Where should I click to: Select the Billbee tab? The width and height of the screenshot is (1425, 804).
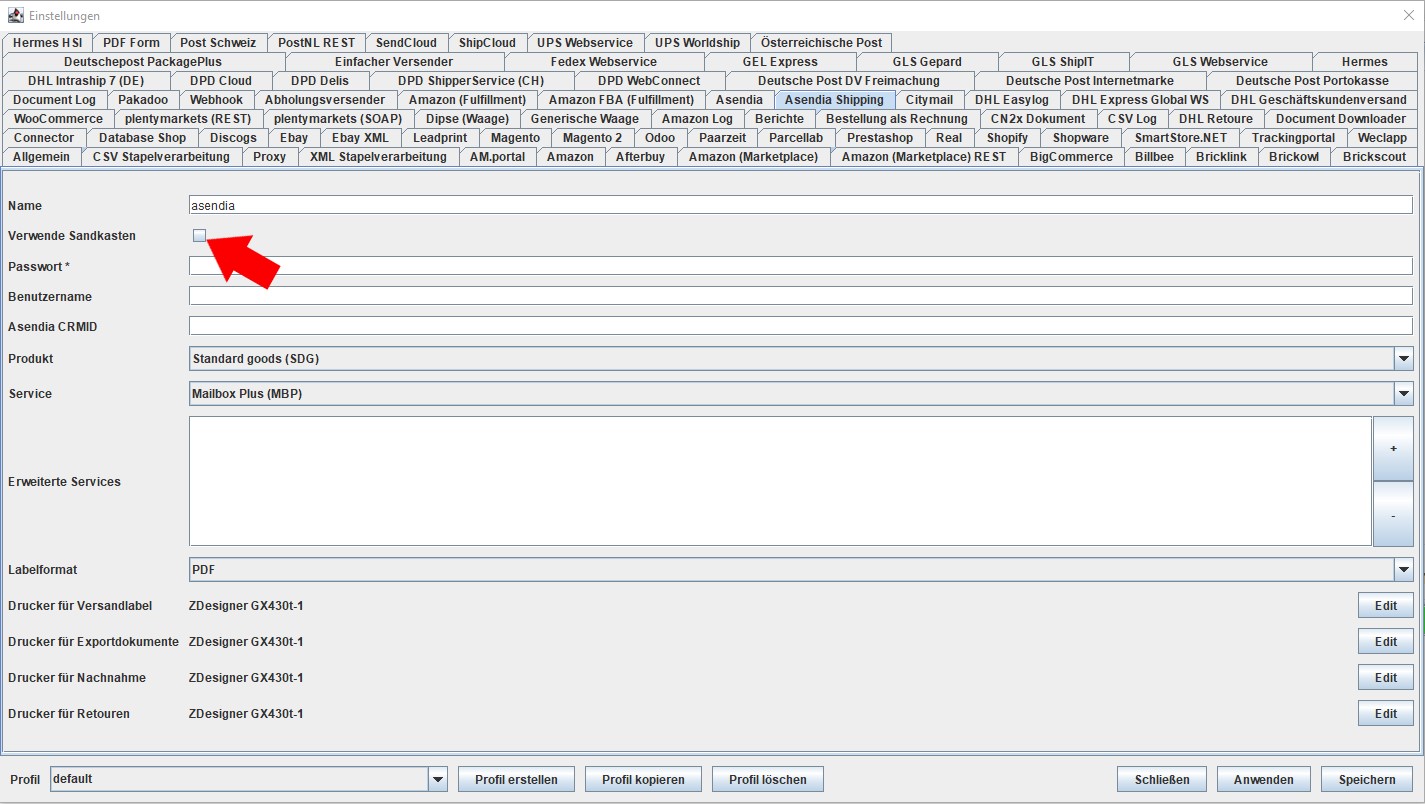point(1154,157)
